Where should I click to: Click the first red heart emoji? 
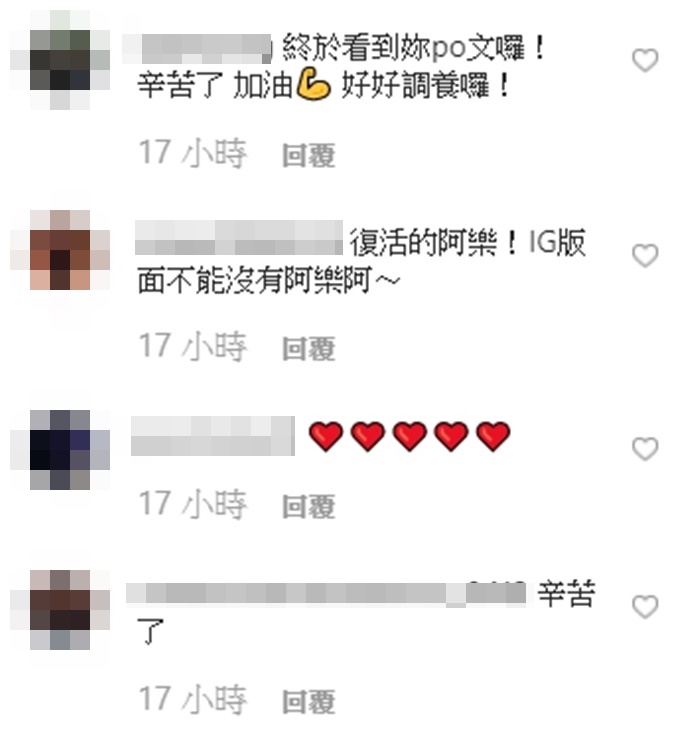(x=326, y=436)
